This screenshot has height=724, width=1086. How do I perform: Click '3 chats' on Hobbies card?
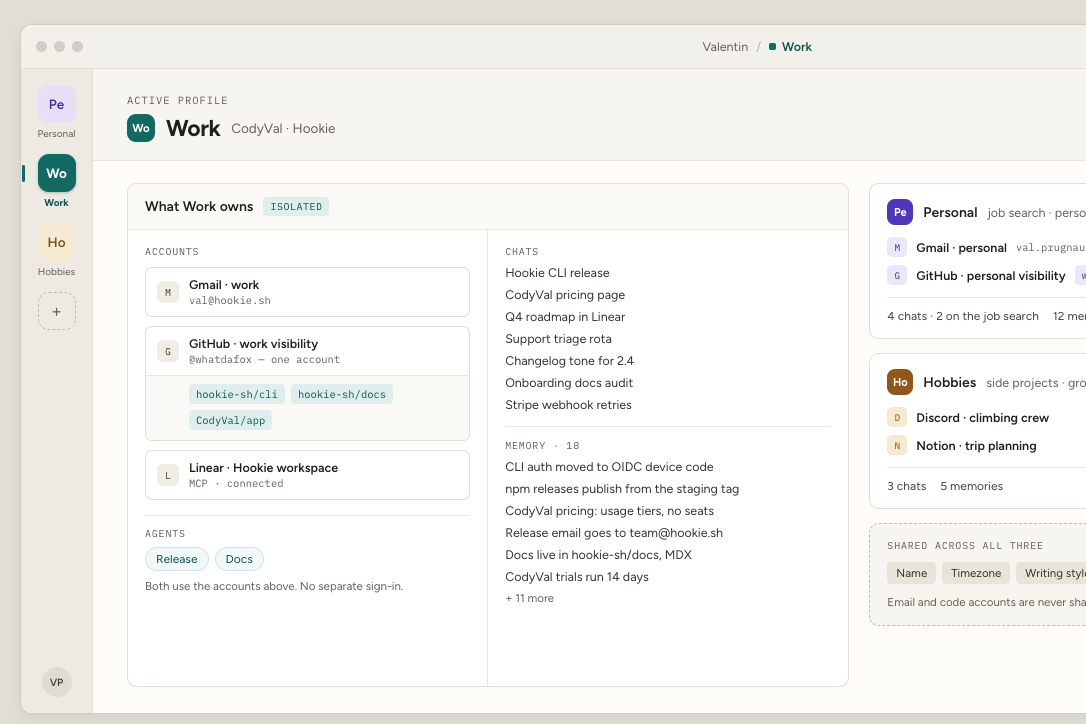tap(907, 486)
